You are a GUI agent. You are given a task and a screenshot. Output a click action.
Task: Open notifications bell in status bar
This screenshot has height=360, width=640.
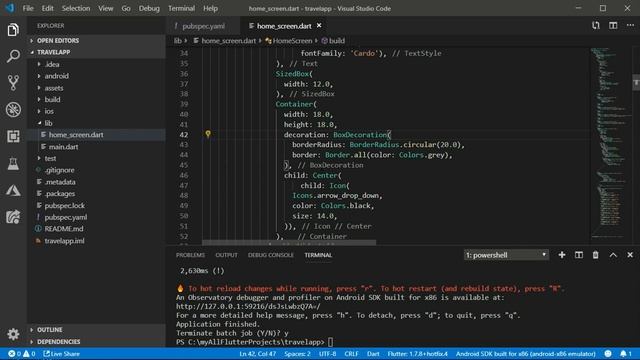point(626,353)
